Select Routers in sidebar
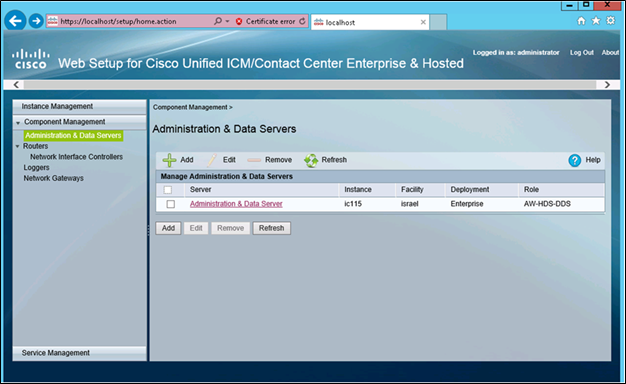Screen dimensions: 626x384 [x=35, y=146]
